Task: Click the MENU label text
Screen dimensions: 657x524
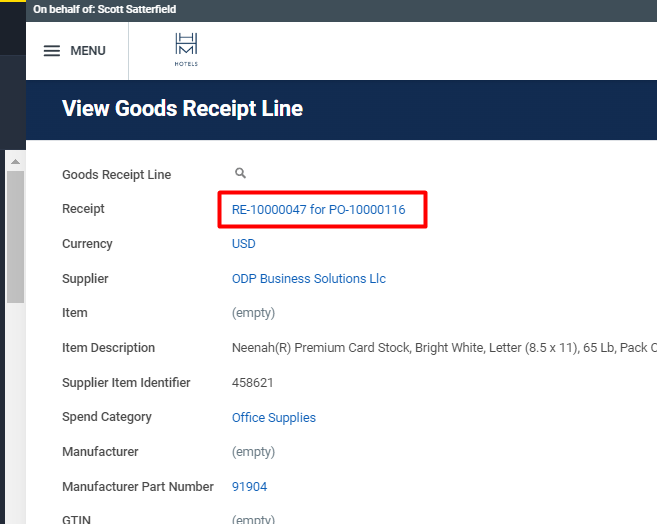Action: point(88,51)
